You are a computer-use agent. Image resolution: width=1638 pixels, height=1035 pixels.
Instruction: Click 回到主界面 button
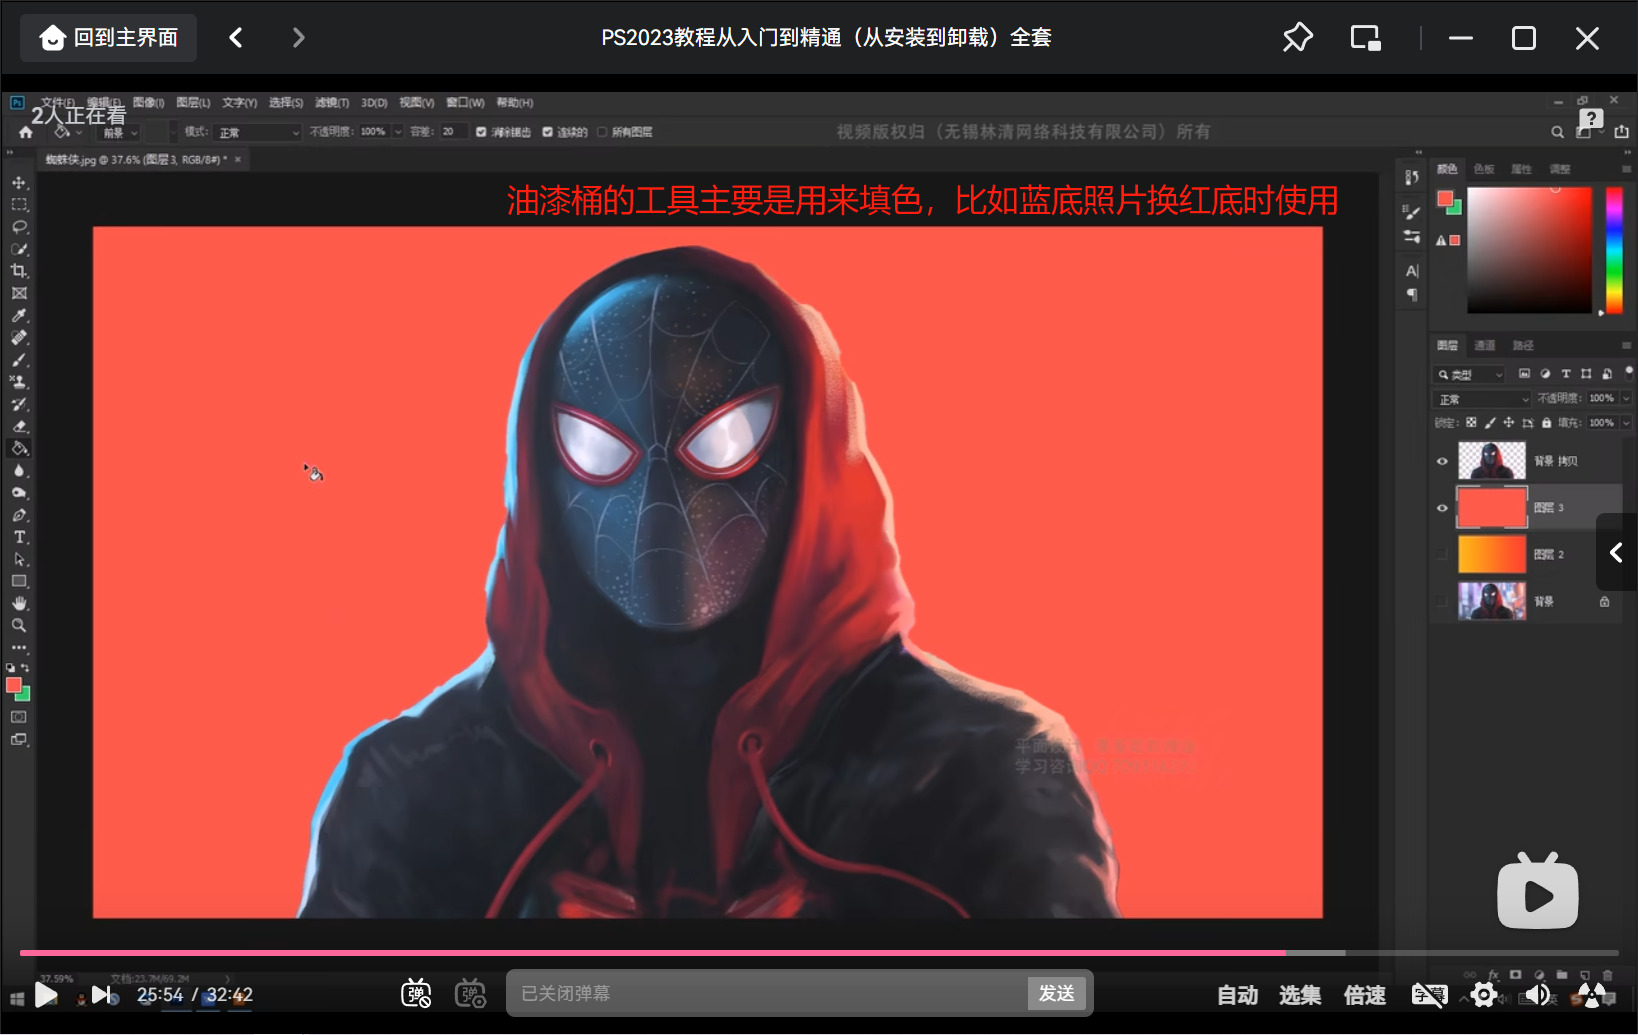pyautogui.click(x=109, y=38)
